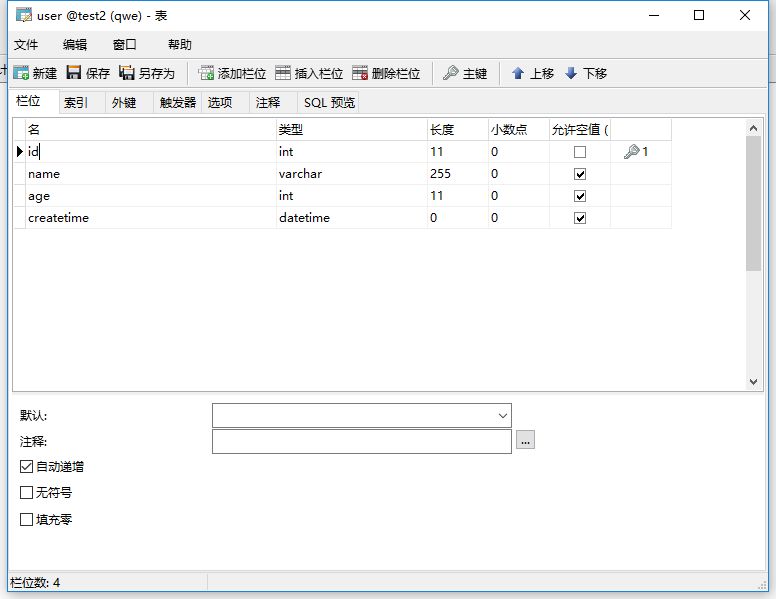Click the 删除栏位 (Delete Field) icon

(x=360, y=73)
